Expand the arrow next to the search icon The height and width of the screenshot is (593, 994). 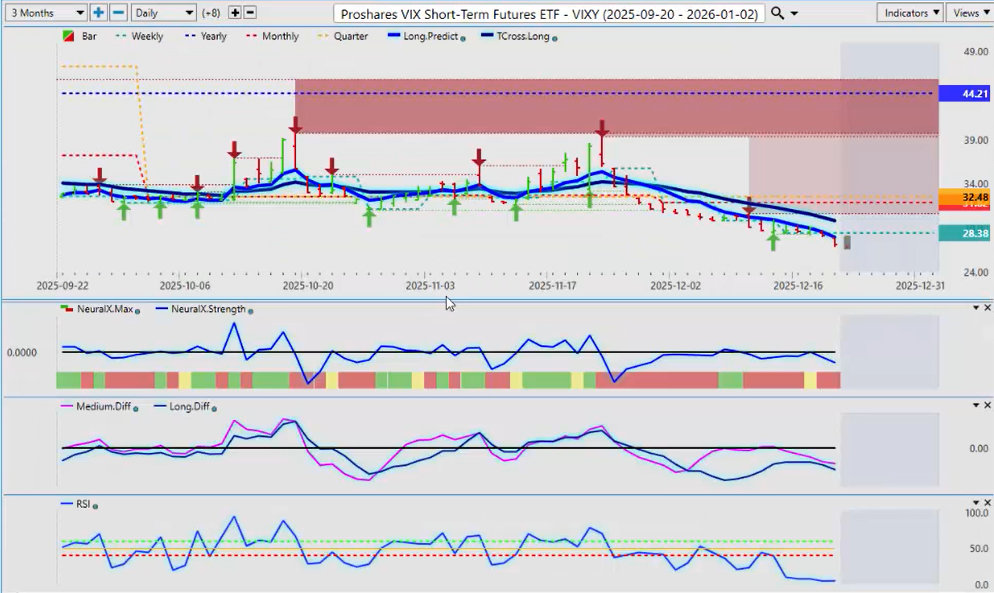(x=794, y=13)
